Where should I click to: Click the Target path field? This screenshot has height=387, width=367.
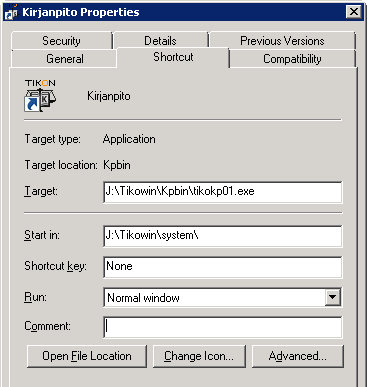[x=223, y=192]
